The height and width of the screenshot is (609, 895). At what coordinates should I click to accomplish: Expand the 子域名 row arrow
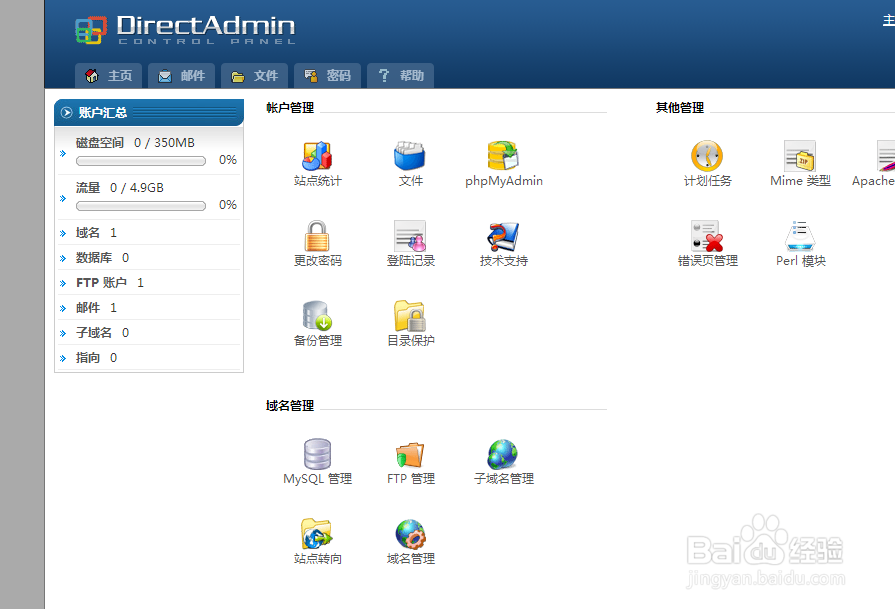(63, 333)
